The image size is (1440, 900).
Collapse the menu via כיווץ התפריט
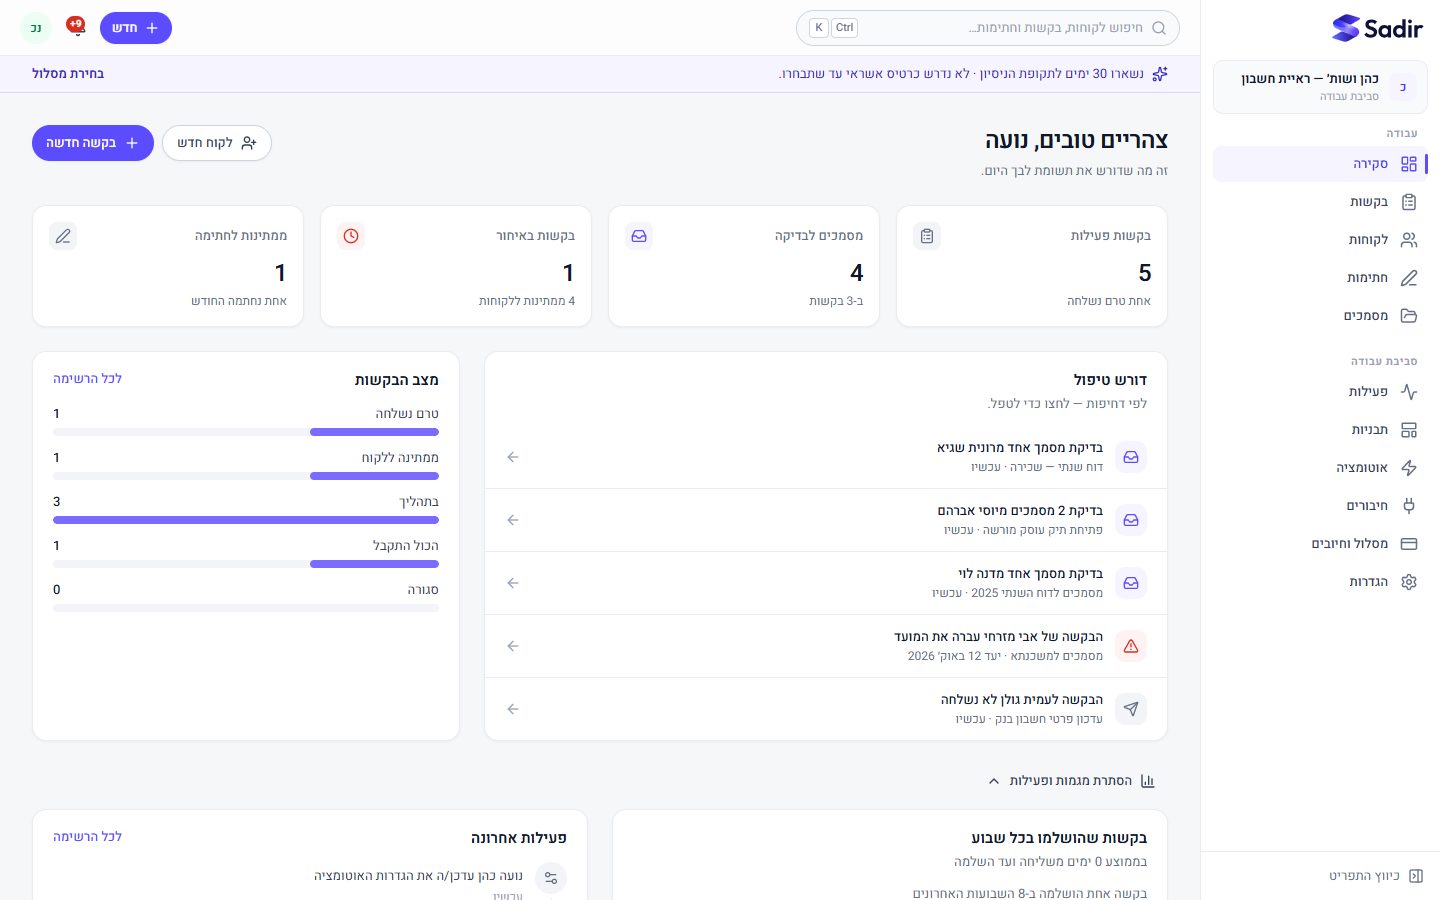[x=1376, y=876]
